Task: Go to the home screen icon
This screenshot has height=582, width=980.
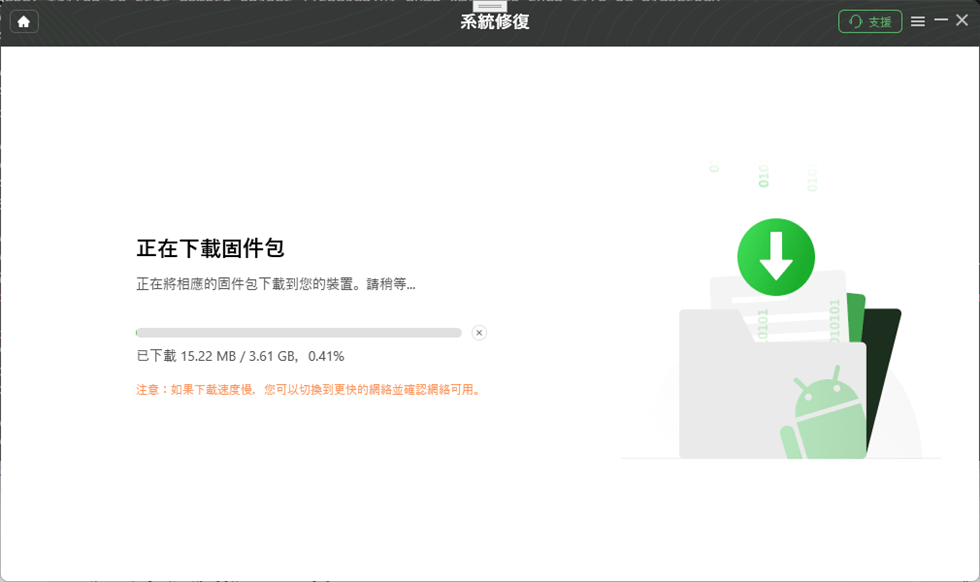Action: pos(24,22)
